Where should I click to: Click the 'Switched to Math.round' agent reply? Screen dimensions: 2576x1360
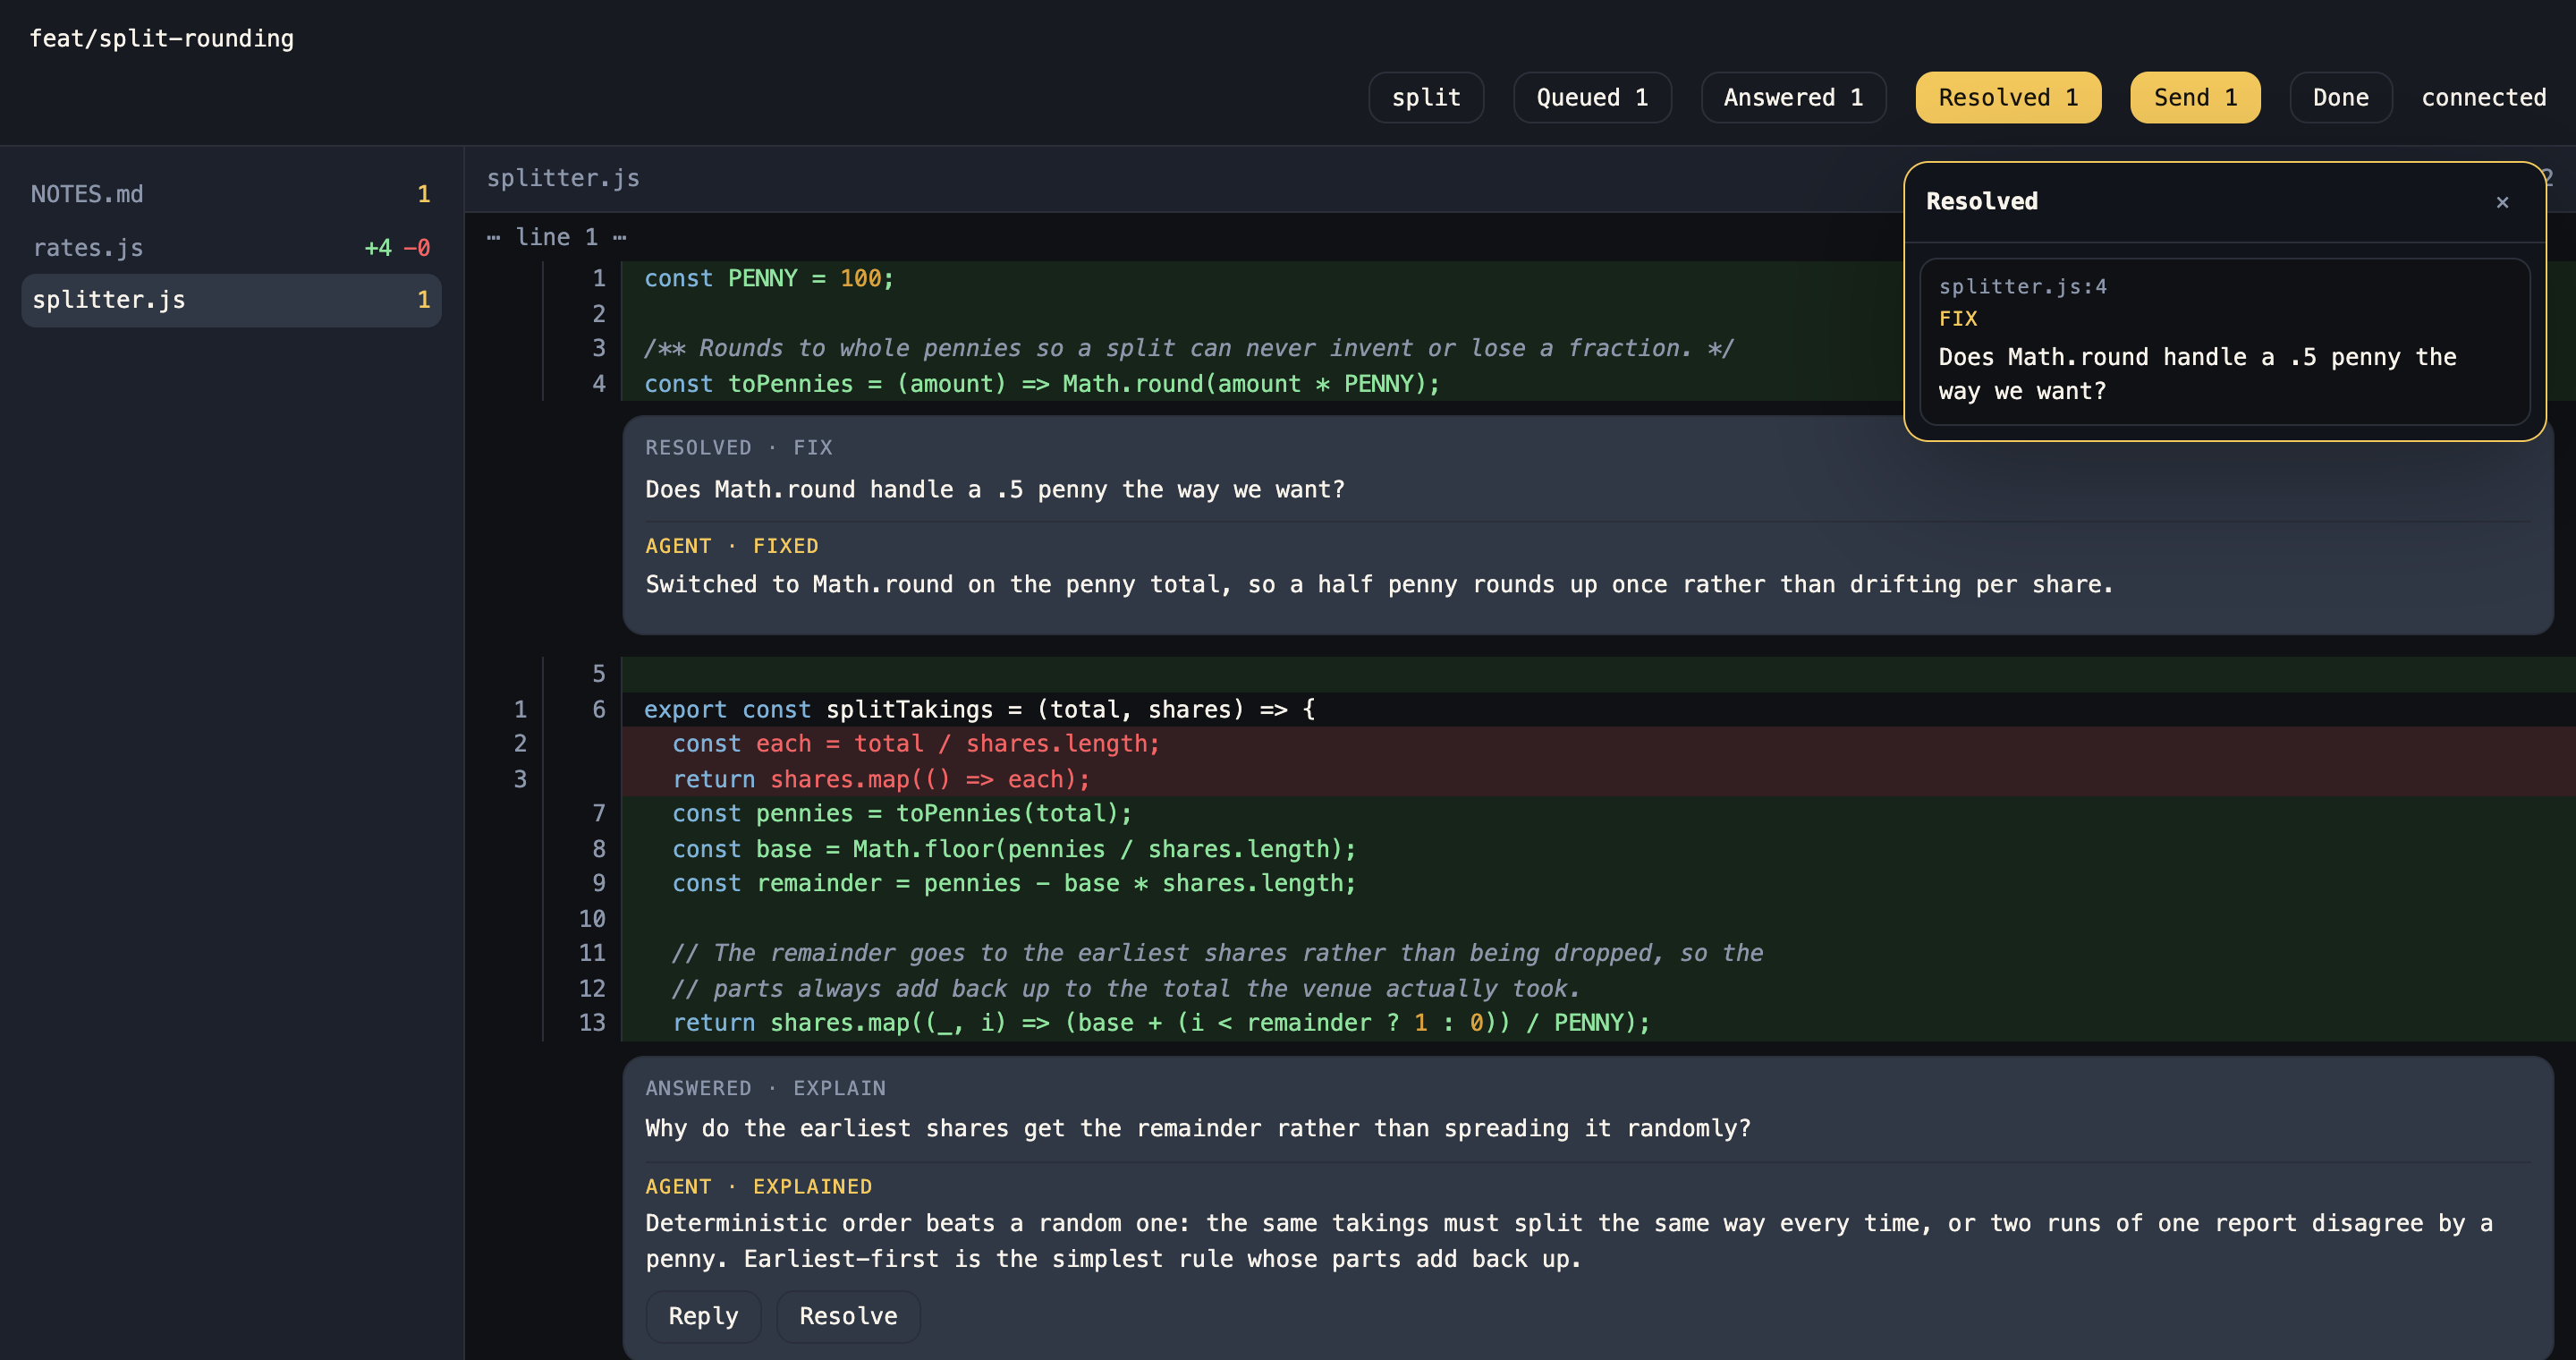click(1379, 584)
